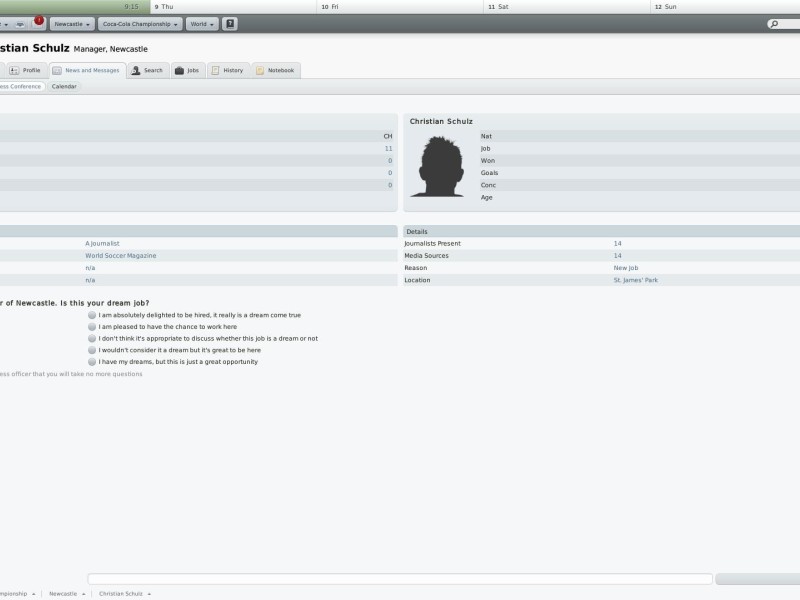Click the Notebook icon on the tab row

click(x=261, y=70)
